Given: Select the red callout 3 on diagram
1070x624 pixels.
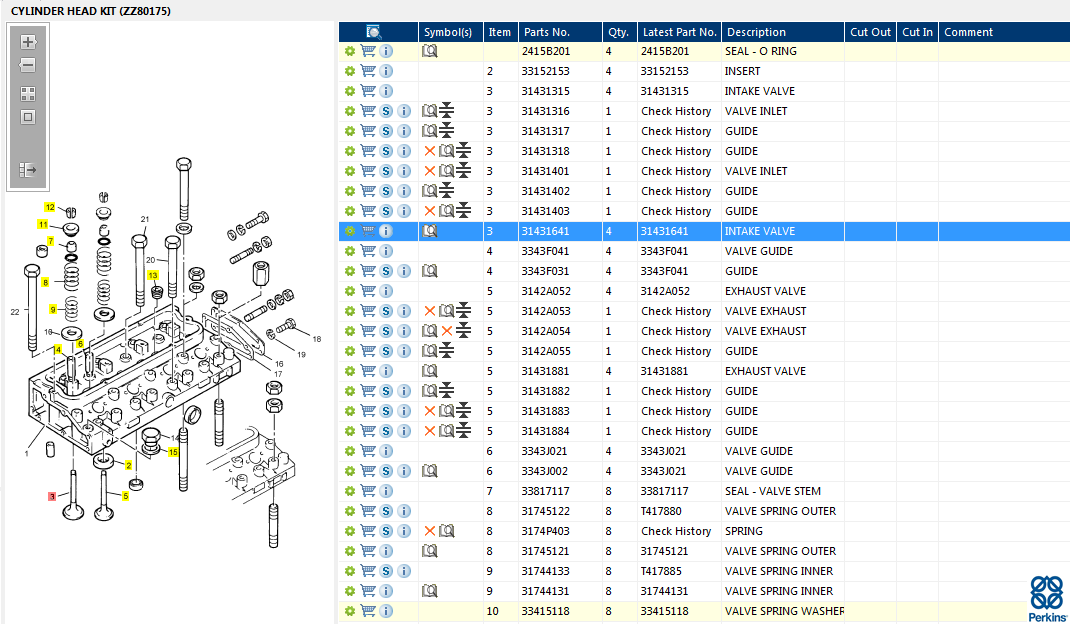Looking at the screenshot, I should [52, 496].
